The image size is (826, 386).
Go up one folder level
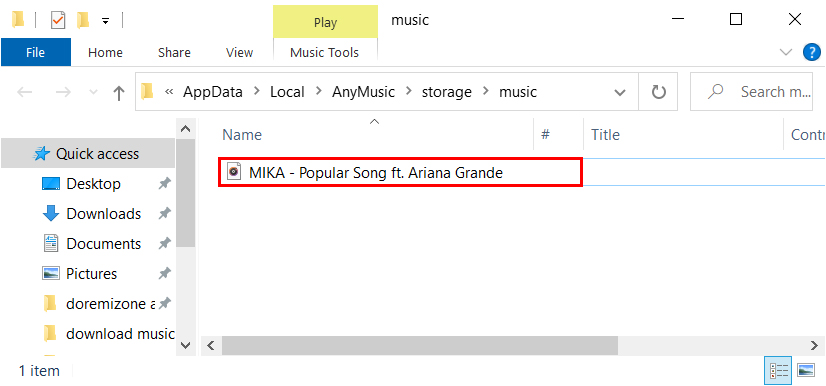(x=119, y=93)
